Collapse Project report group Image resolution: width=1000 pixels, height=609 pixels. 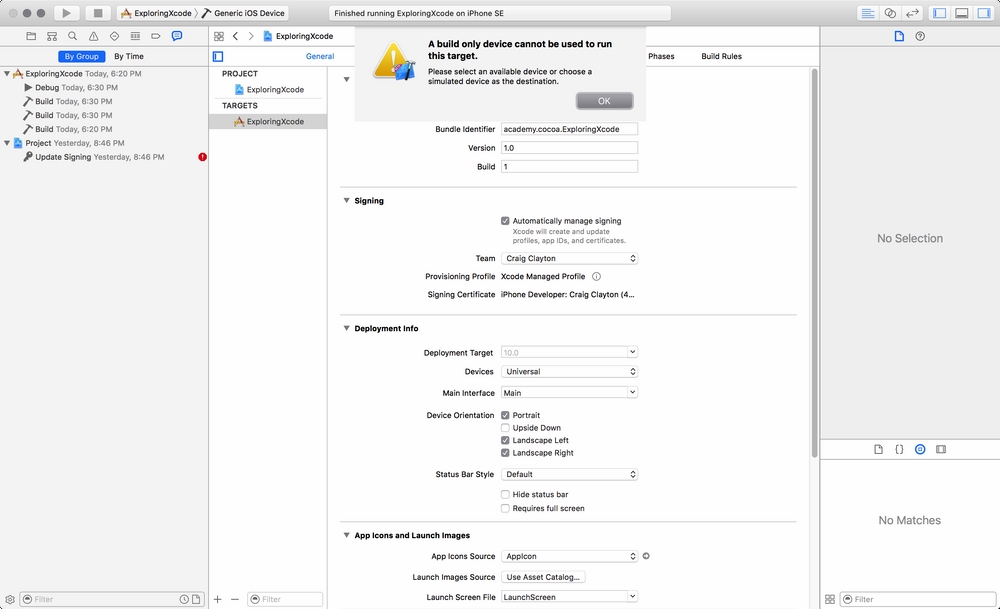pyautogui.click(x=7, y=143)
